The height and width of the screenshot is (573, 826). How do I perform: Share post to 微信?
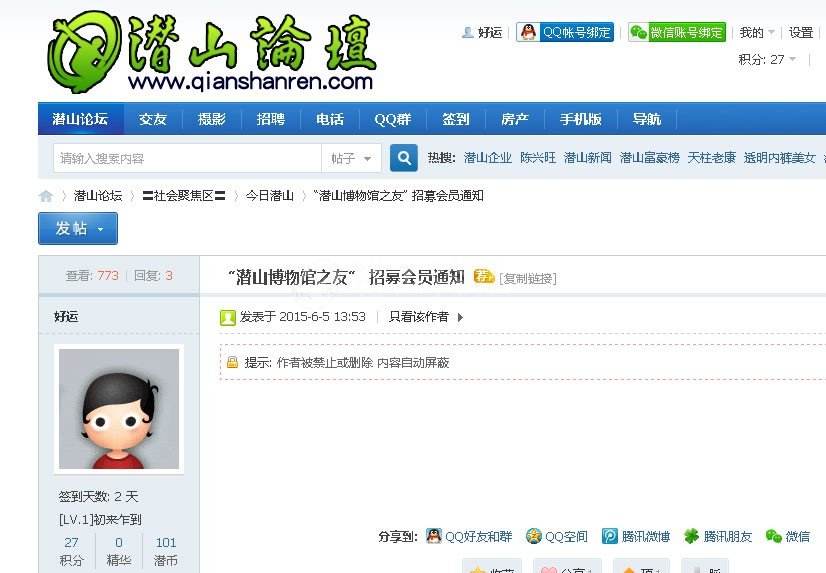point(788,537)
